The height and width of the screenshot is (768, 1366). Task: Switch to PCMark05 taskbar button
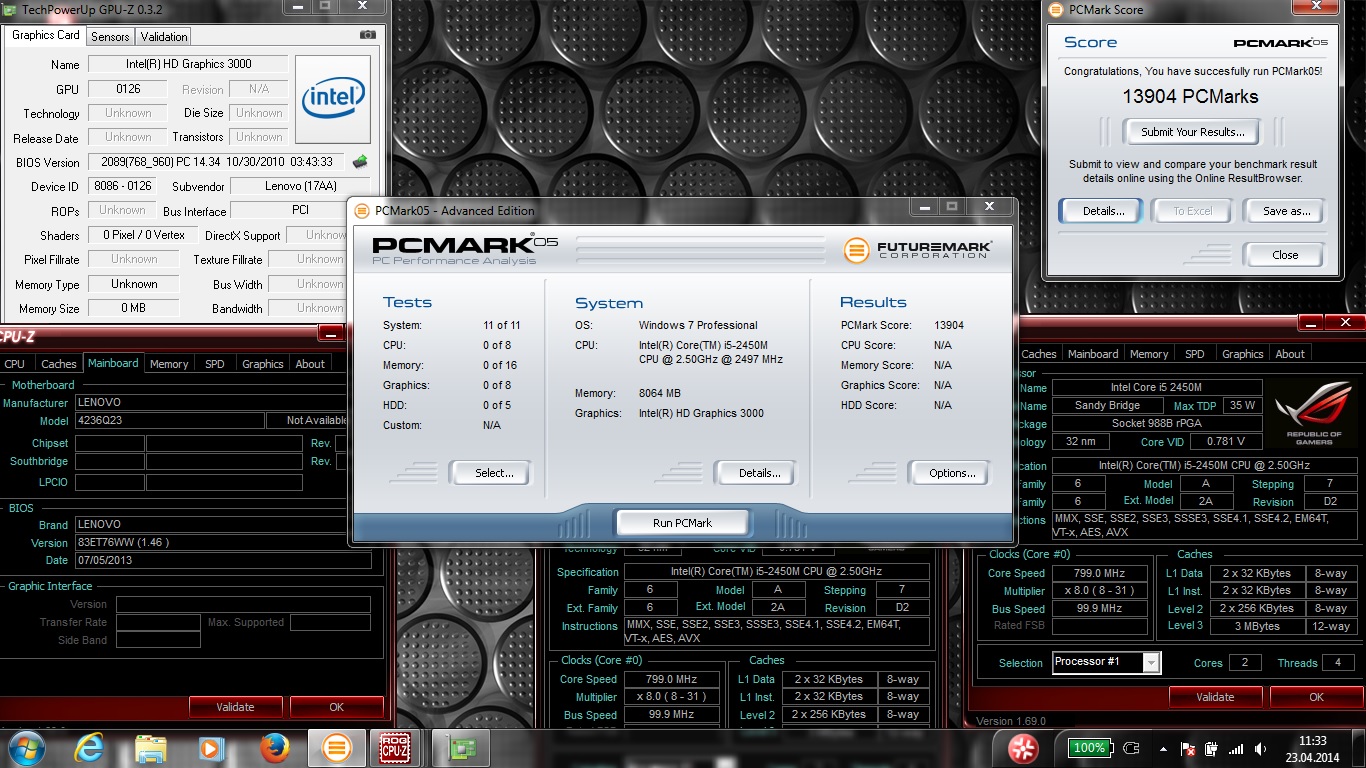[x=338, y=747]
